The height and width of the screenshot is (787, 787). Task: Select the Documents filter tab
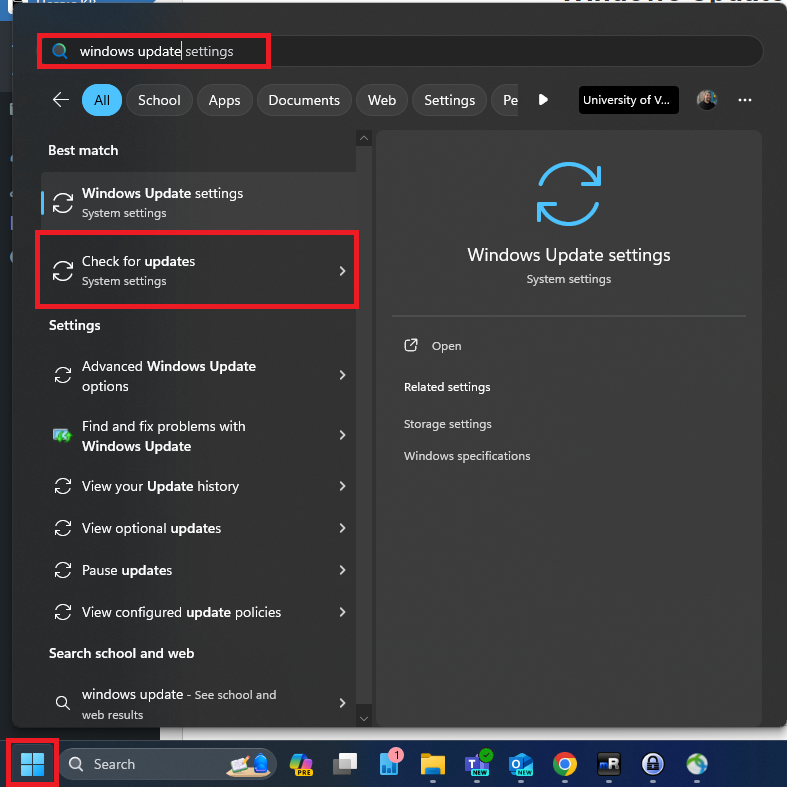(304, 100)
